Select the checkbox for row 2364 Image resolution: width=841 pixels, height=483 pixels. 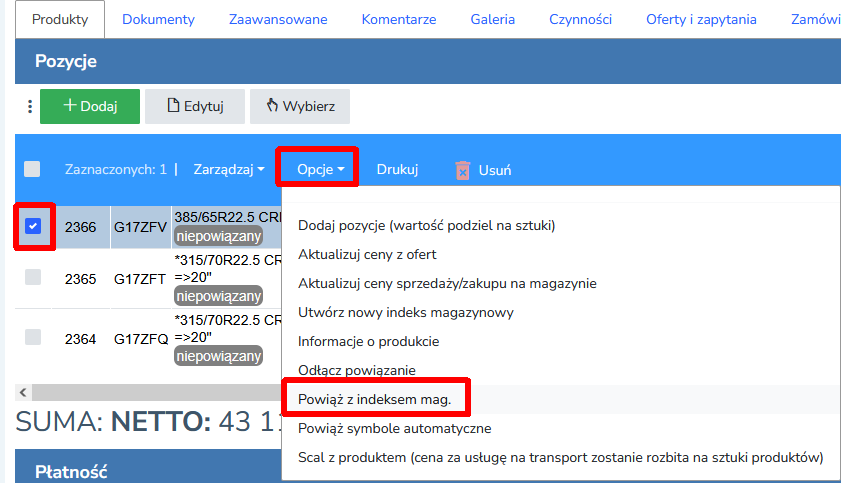[33, 338]
